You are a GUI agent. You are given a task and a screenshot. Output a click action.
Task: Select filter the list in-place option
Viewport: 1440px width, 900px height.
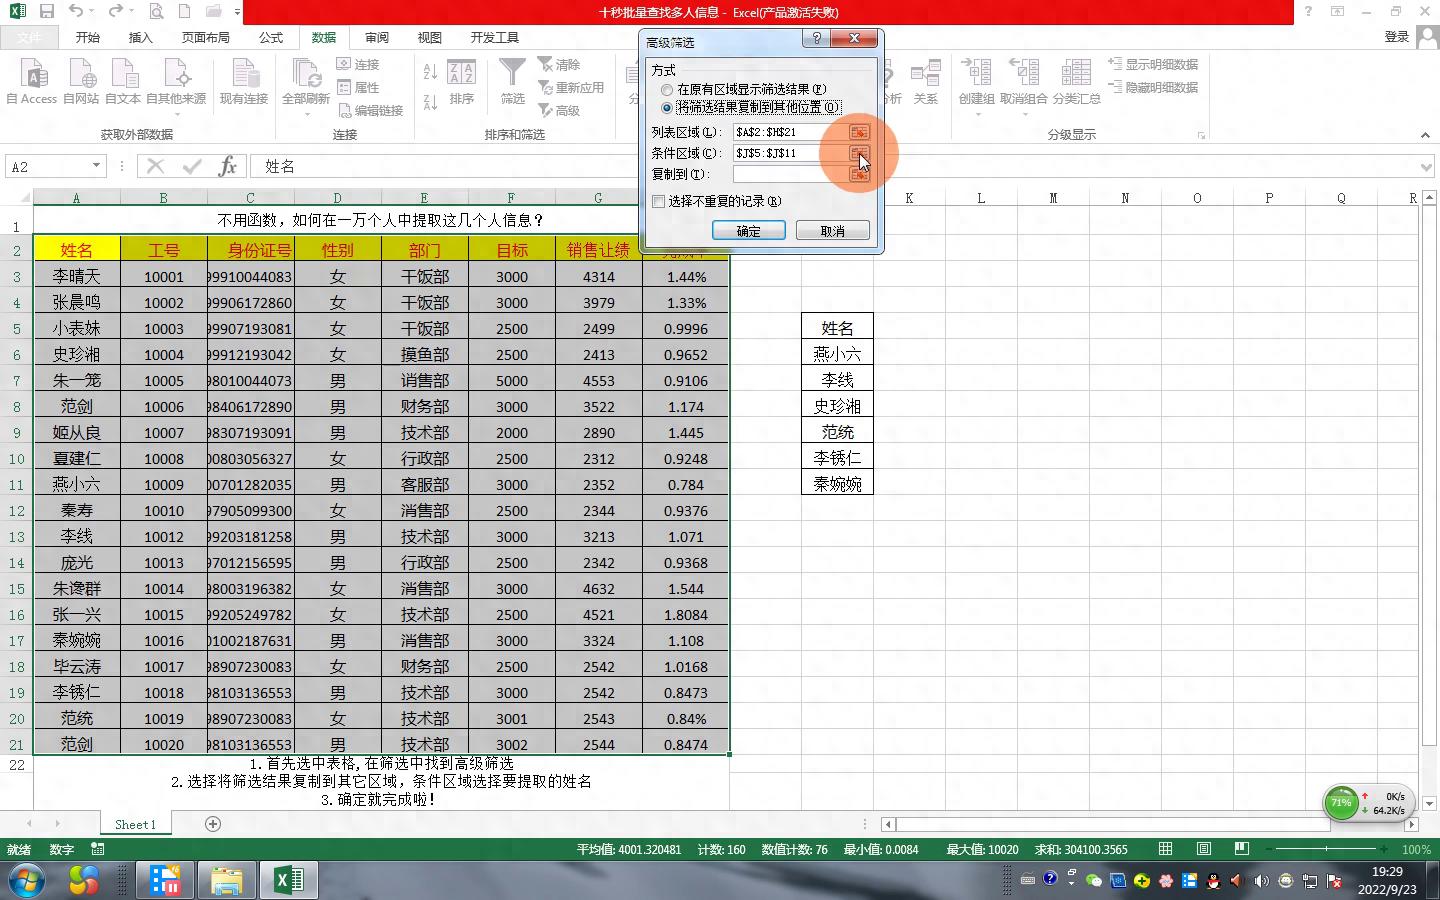tap(667, 90)
